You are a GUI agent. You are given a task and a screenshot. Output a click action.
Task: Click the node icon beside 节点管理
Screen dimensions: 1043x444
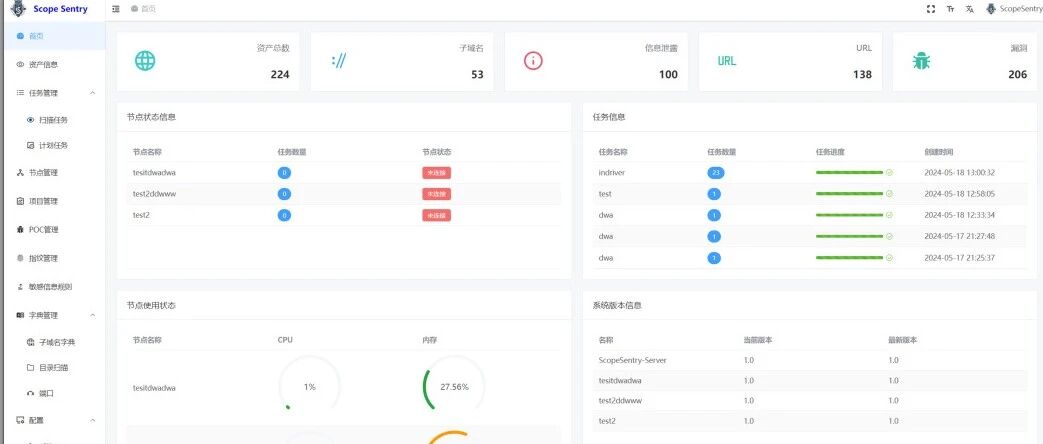[x=20, y=172]
